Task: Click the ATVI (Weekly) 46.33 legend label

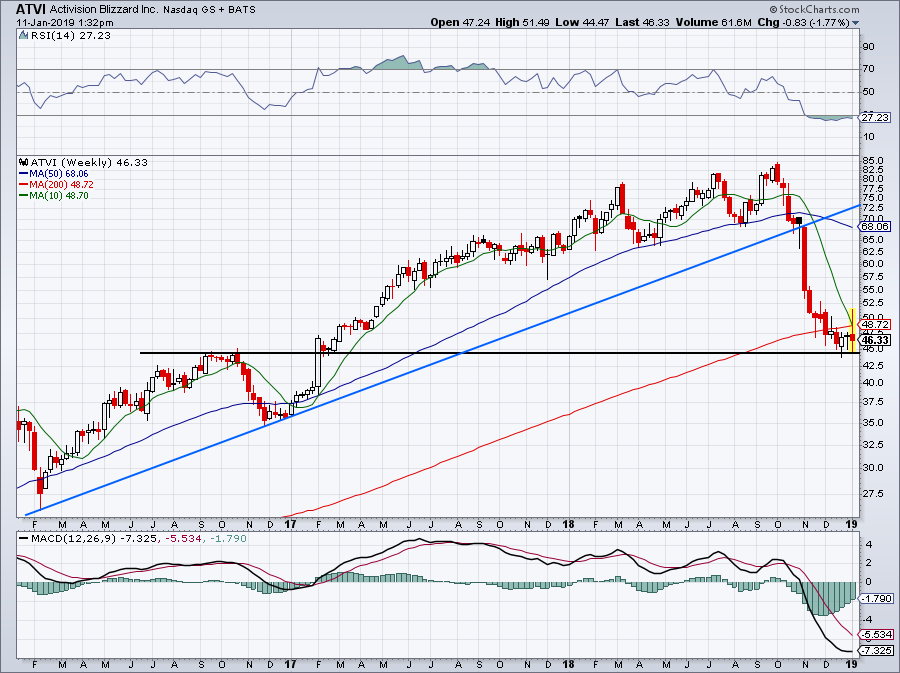Action: pyautogui.click(x=89, y=162)
